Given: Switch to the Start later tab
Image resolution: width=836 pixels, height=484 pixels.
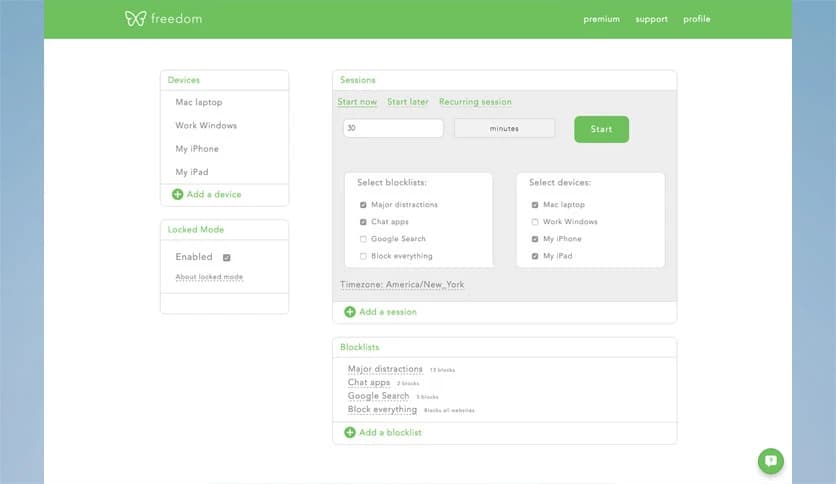Looking at the screenshot, I should point(408,102).
